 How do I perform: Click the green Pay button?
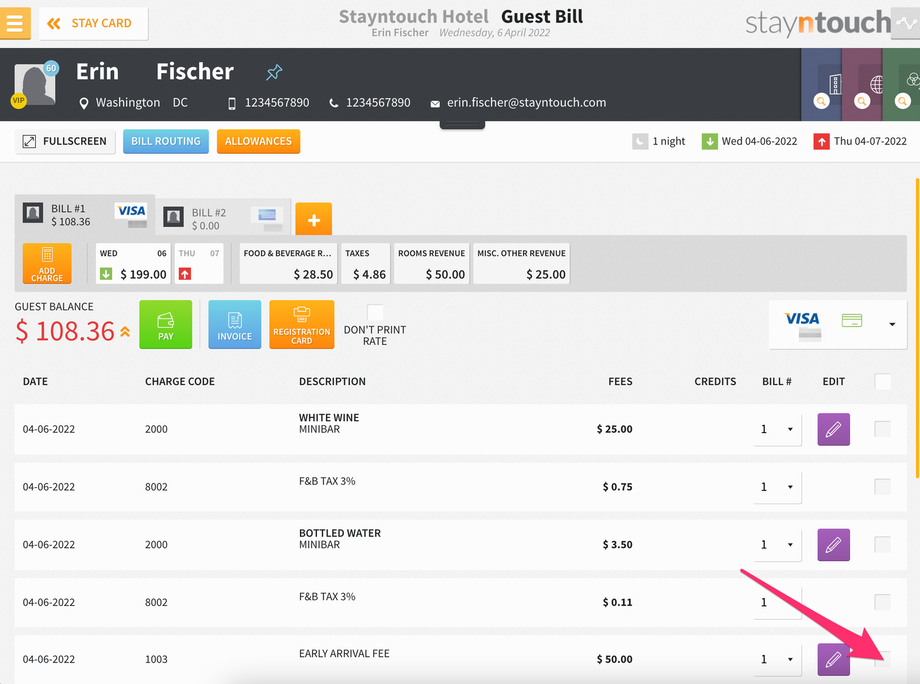(x=165, y=324)
